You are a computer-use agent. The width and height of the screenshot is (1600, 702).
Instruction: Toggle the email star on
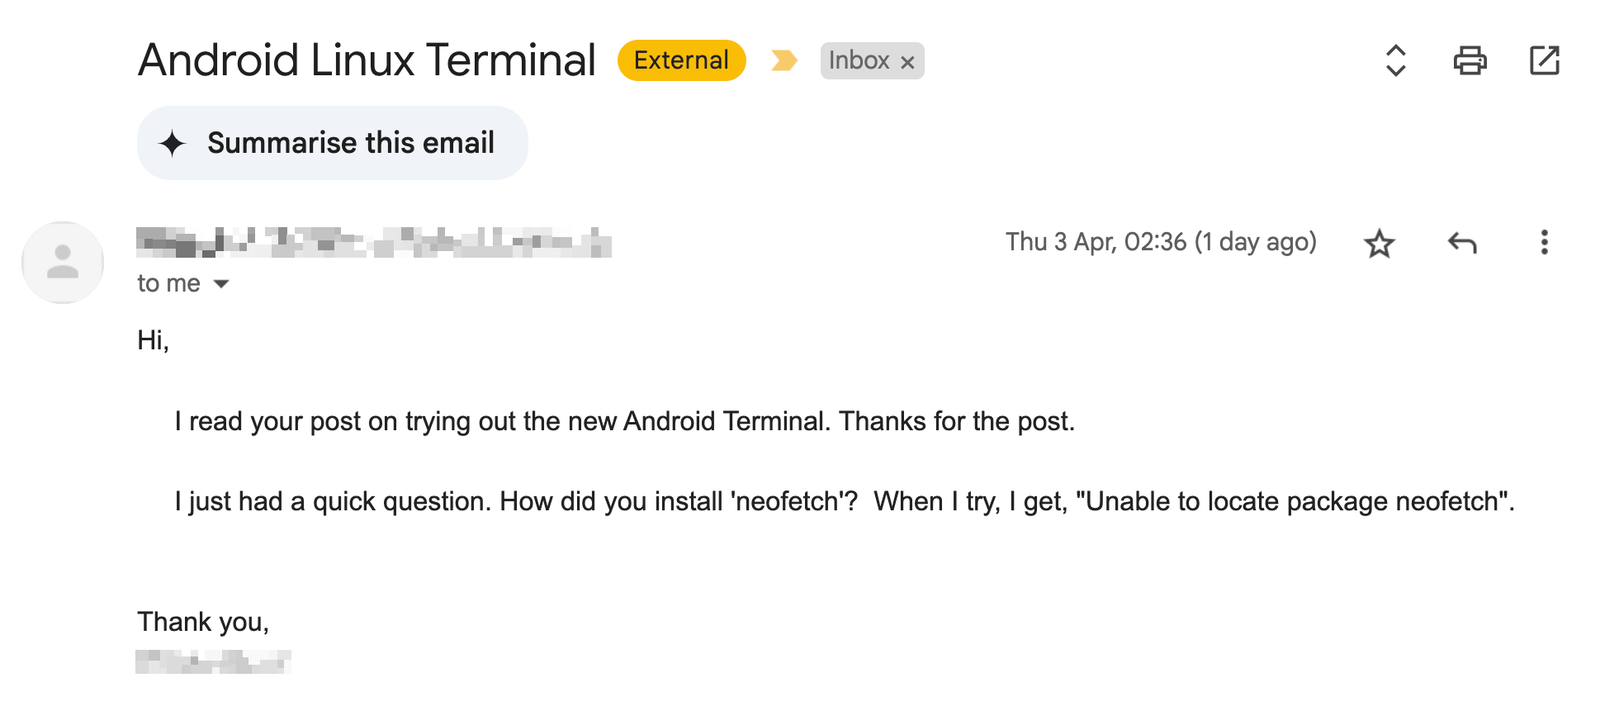(1380, 242)
